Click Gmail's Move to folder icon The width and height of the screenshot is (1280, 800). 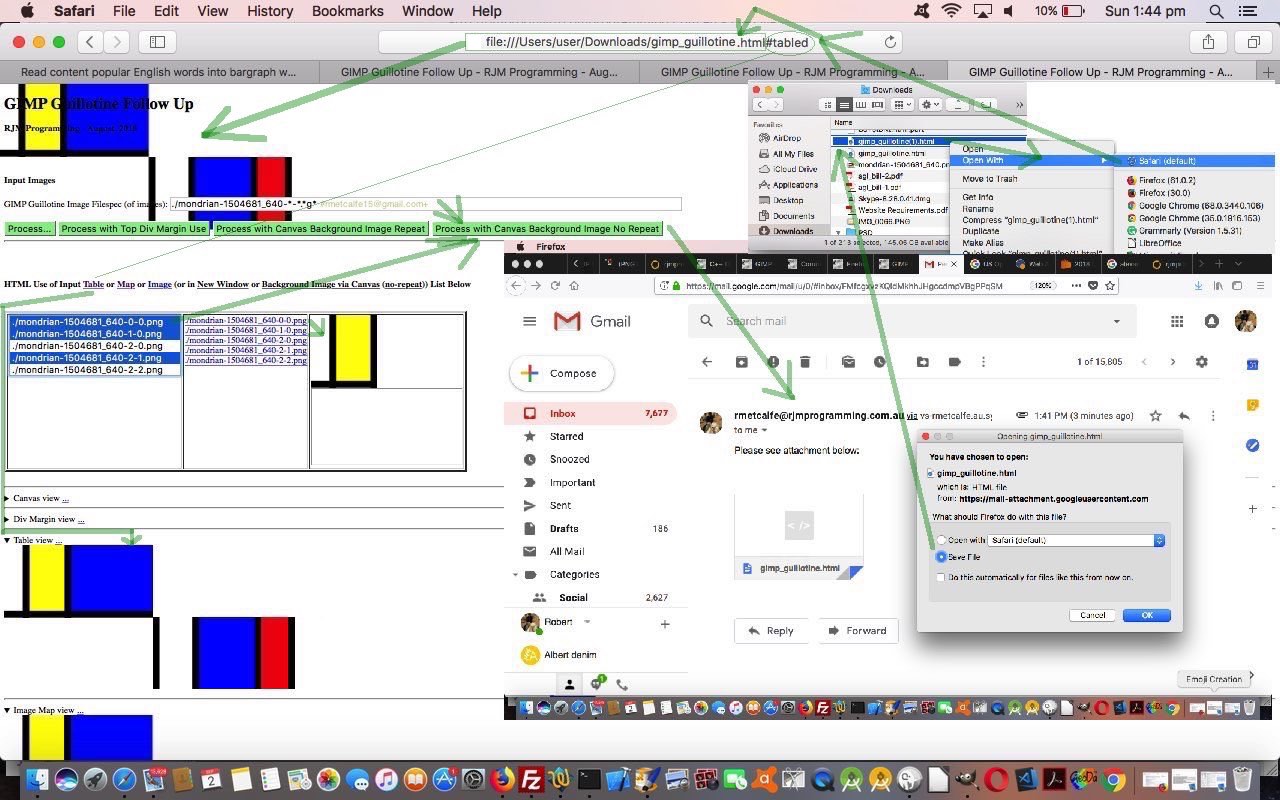click(x=922, y=362)
